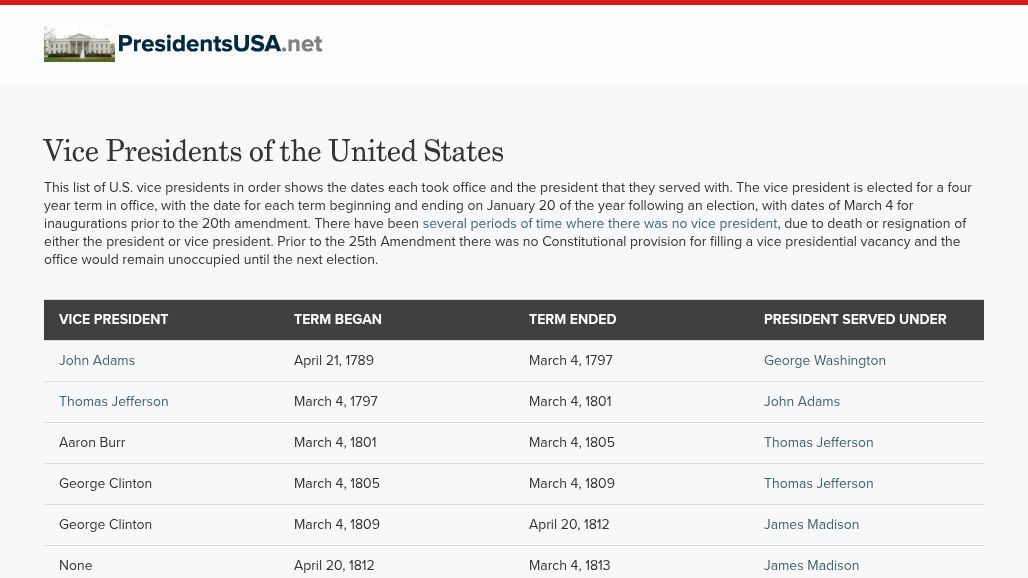Open Thomas Jefferson president link for 1805 term
The height and width of the screenshot is (578, 1028).
coord(818,484)
